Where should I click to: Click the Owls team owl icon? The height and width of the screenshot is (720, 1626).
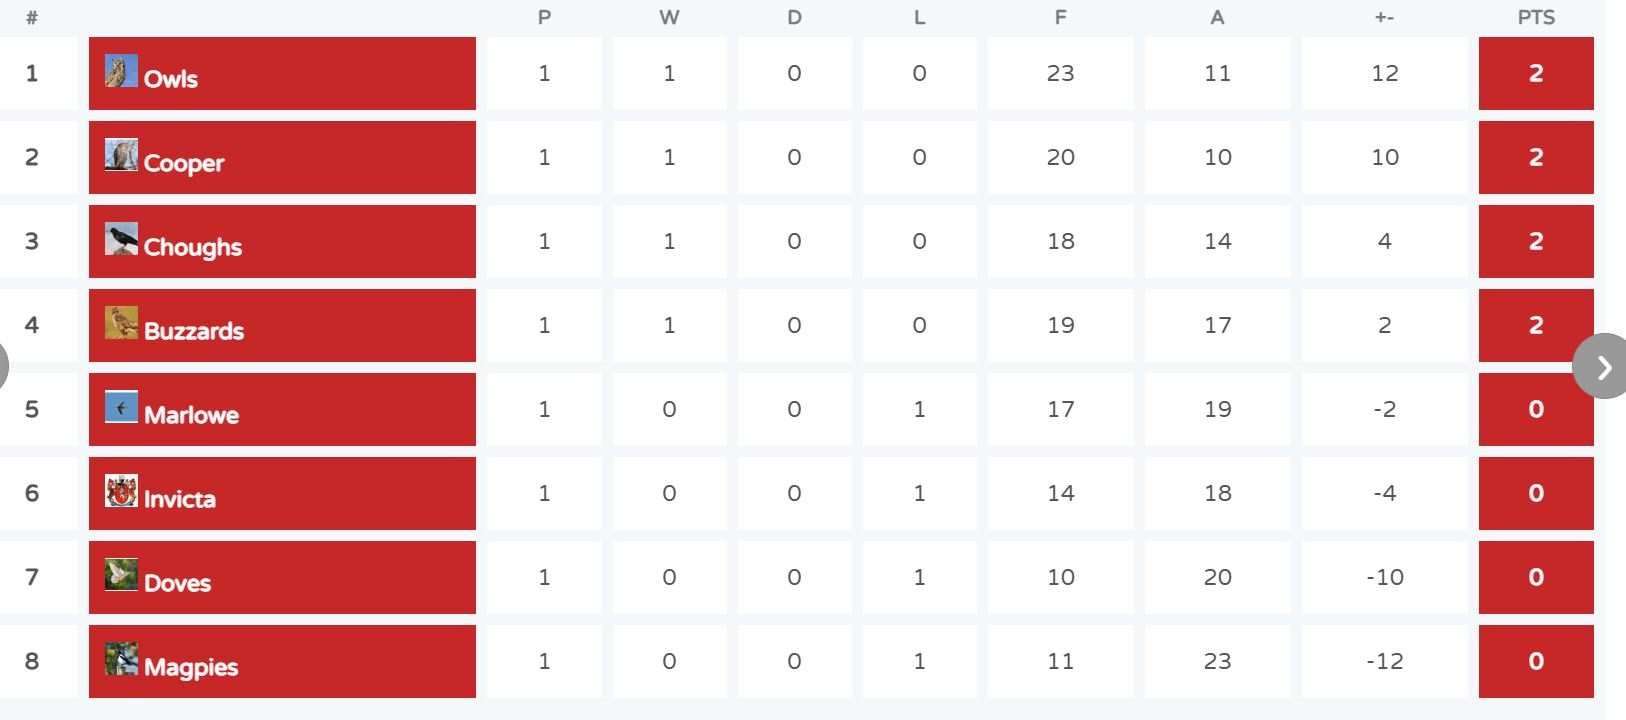click(121, 70)
